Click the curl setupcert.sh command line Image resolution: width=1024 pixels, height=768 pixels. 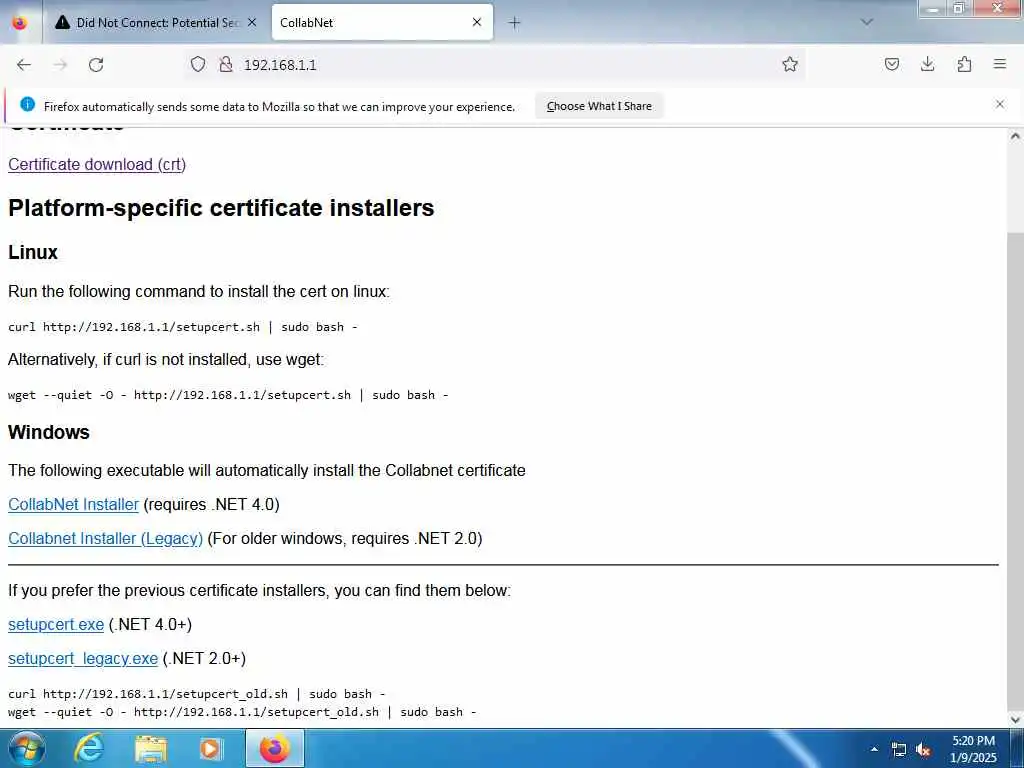tap(183, 327)
